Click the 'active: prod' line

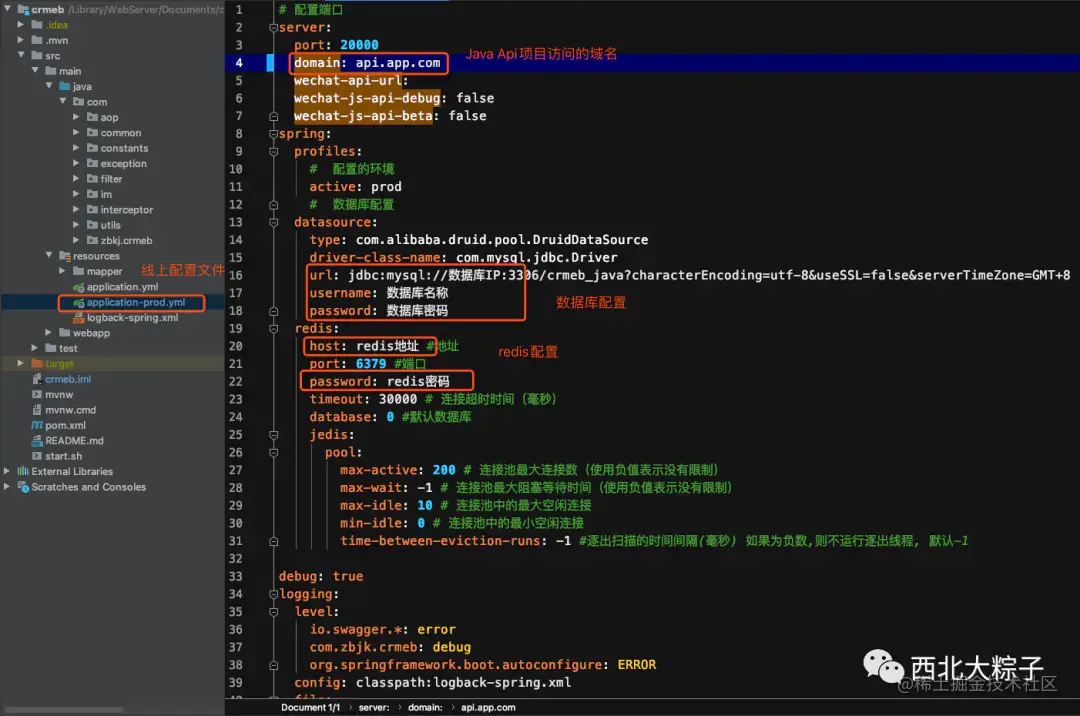tap(355, 187)
